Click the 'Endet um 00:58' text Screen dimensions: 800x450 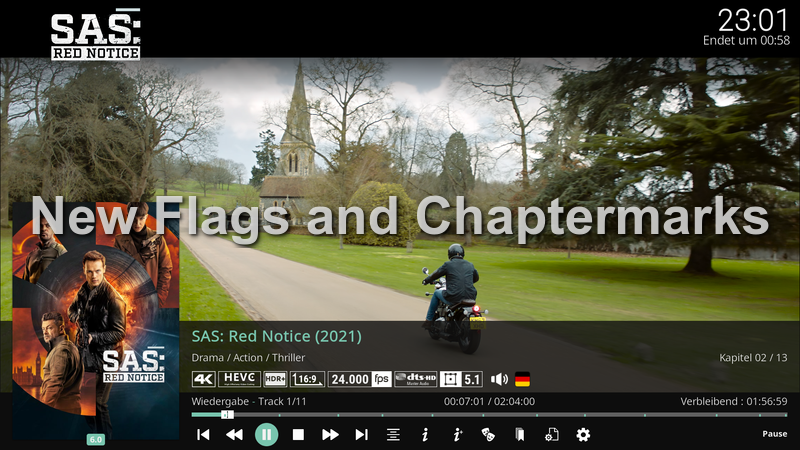(x=746, y=41)
